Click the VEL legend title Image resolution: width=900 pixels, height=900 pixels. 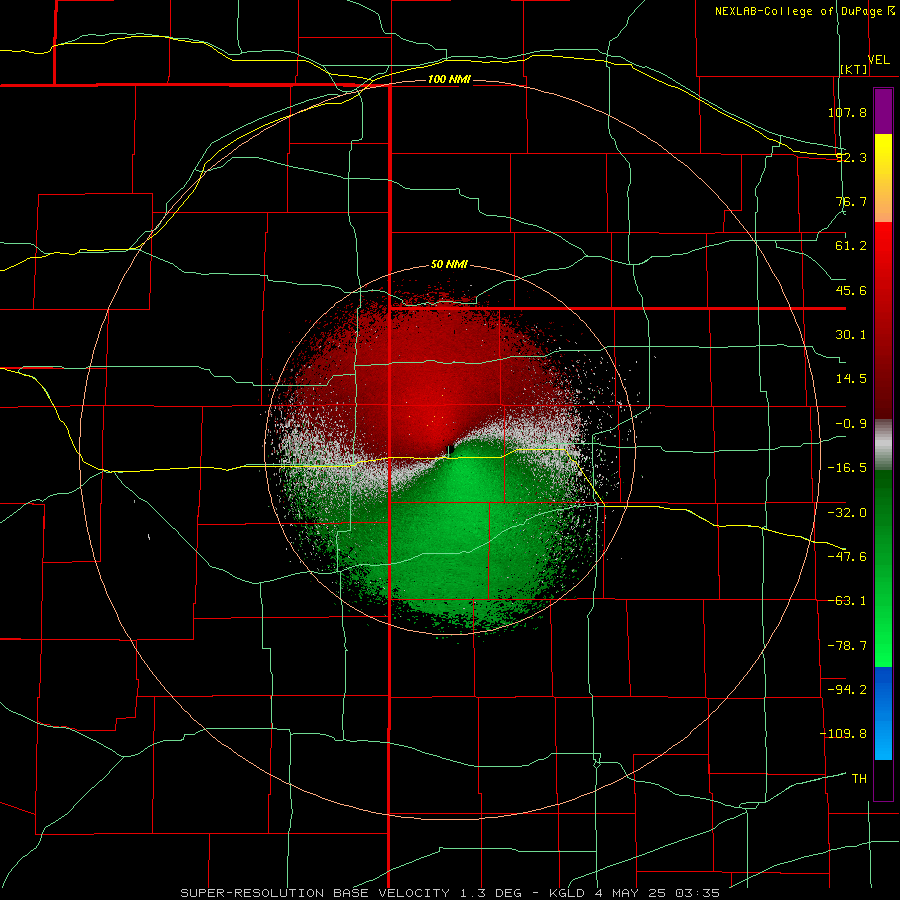click(879, 60)
